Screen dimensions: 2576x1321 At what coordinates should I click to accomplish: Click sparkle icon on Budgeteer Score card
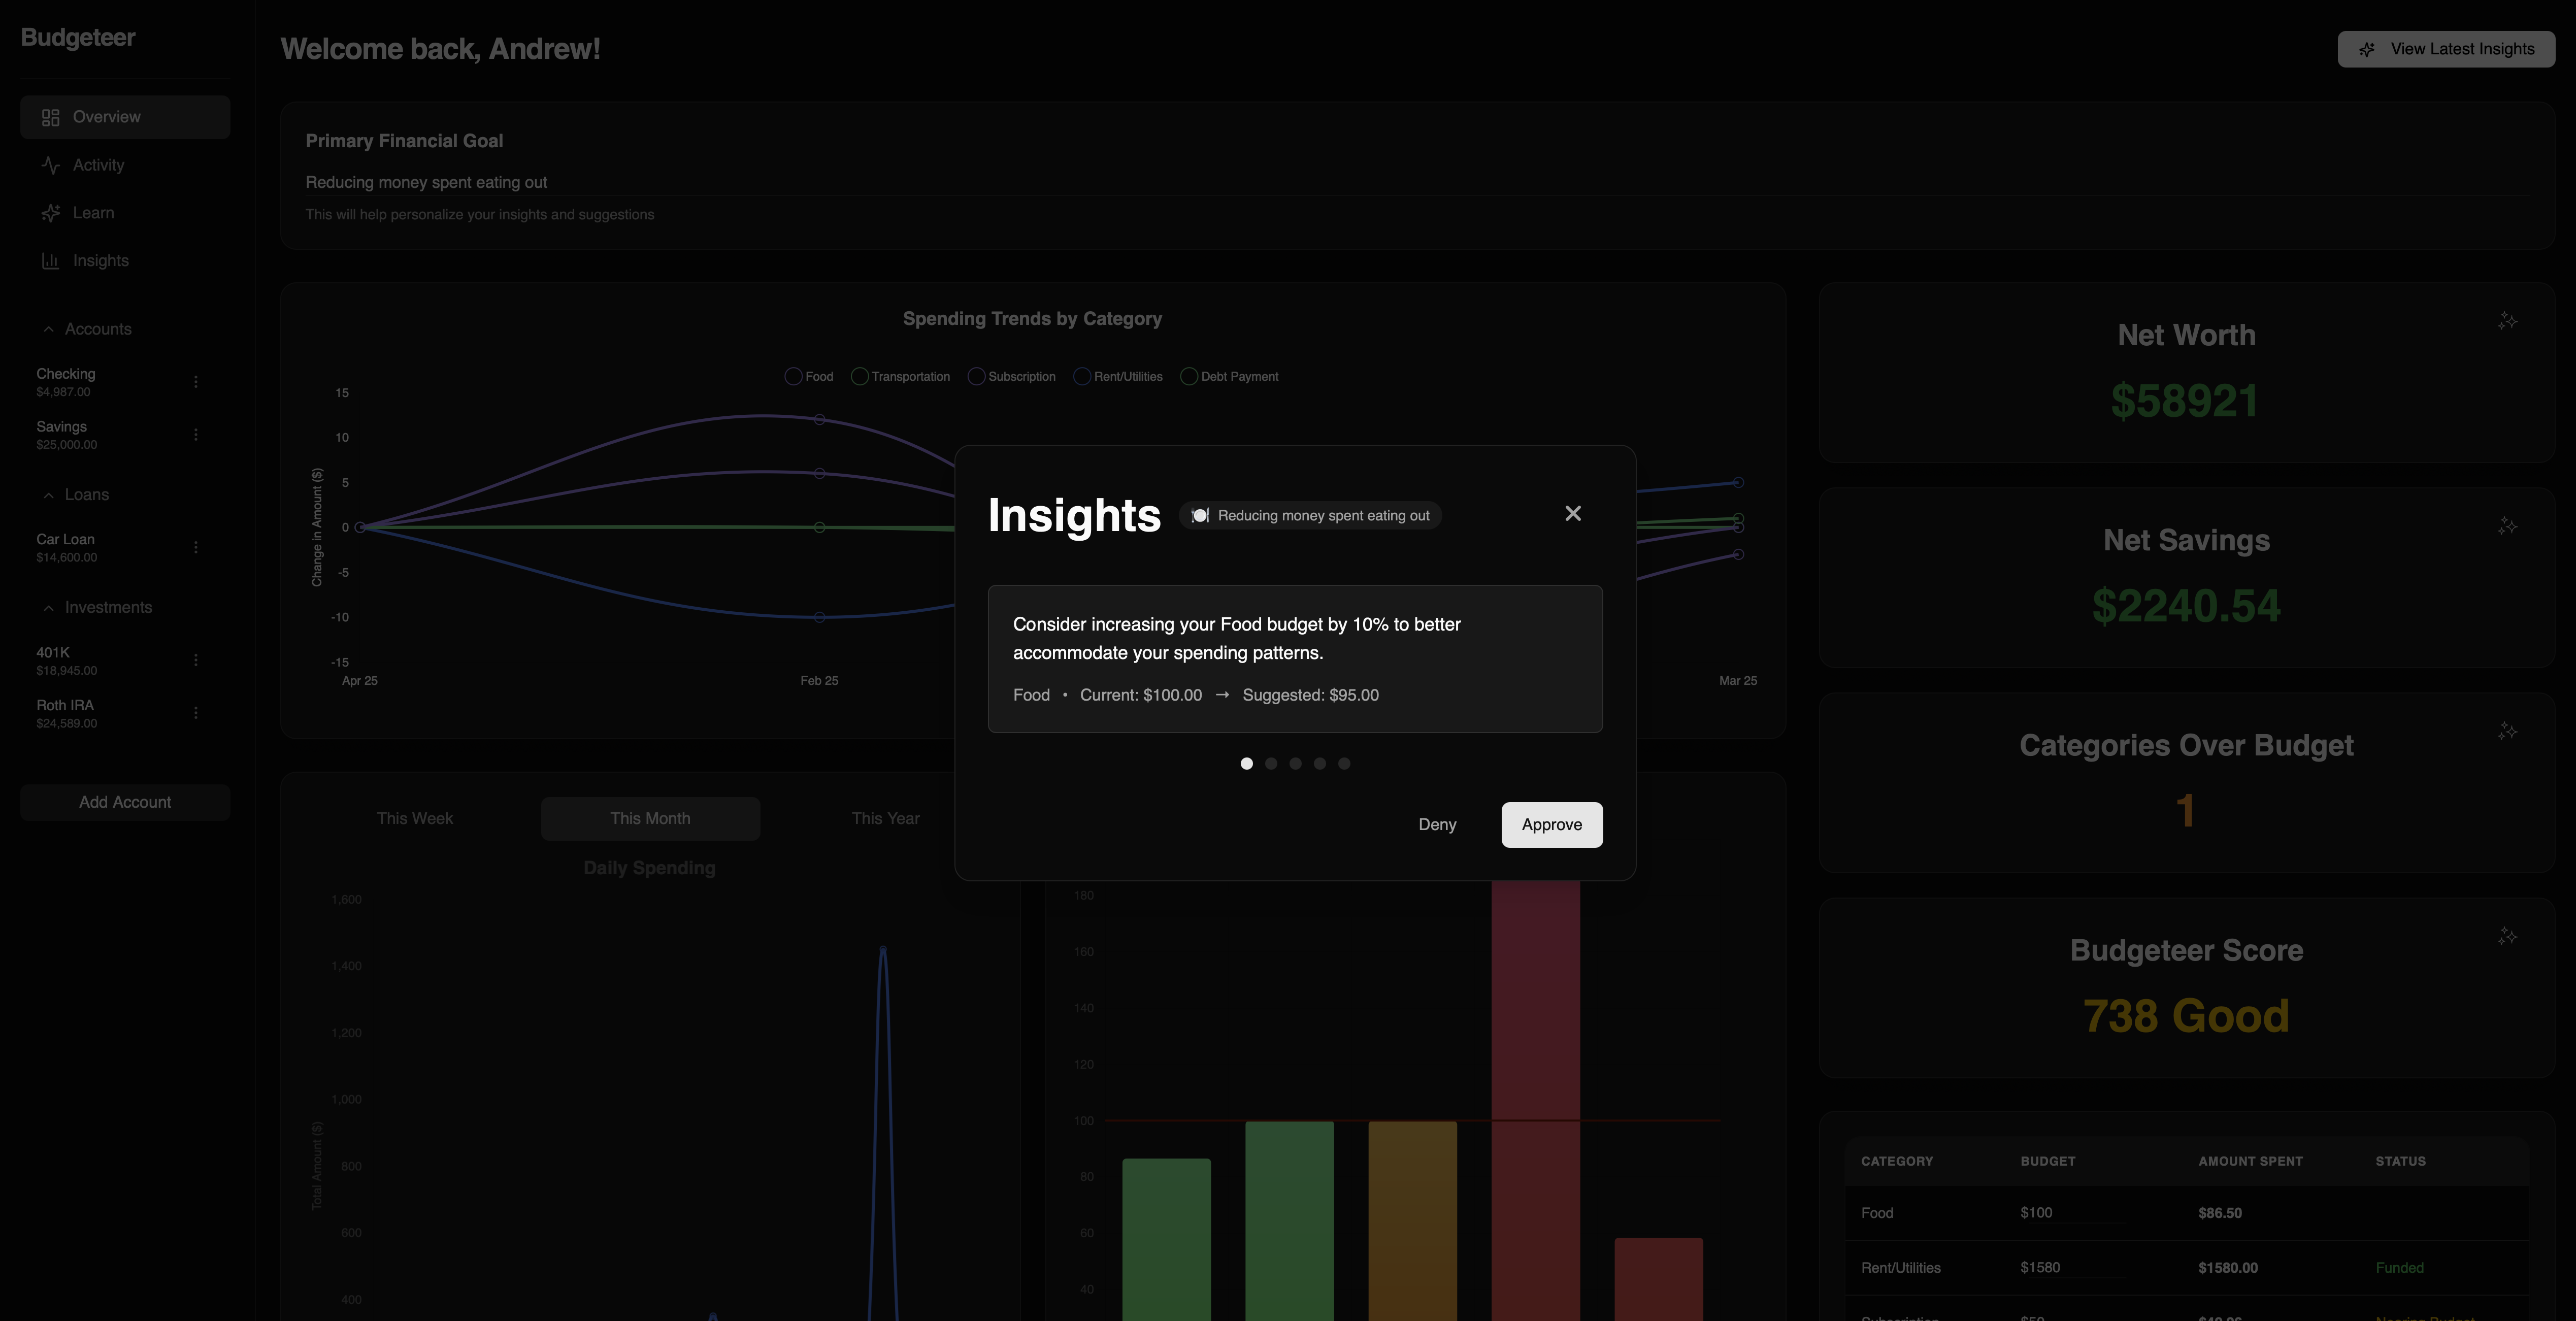coord(2507,936)
